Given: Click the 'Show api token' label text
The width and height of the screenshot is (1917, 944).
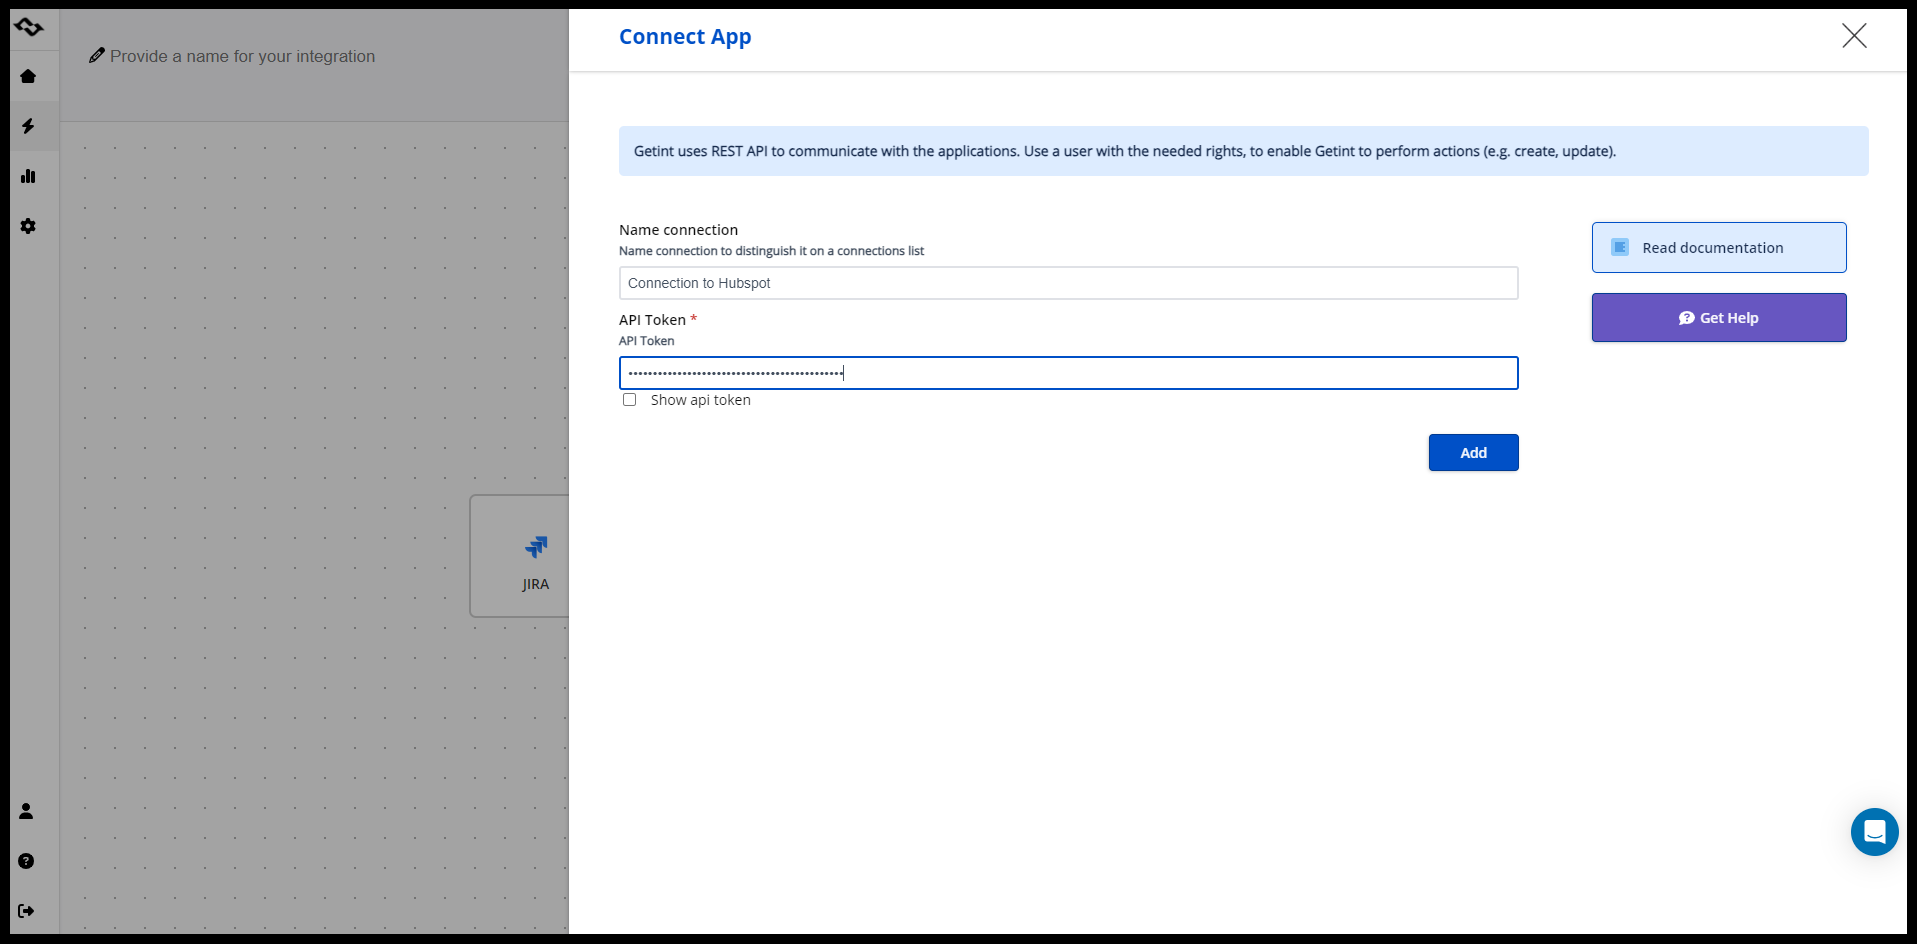Looking at the screenshot, I should tap(700, 400).
